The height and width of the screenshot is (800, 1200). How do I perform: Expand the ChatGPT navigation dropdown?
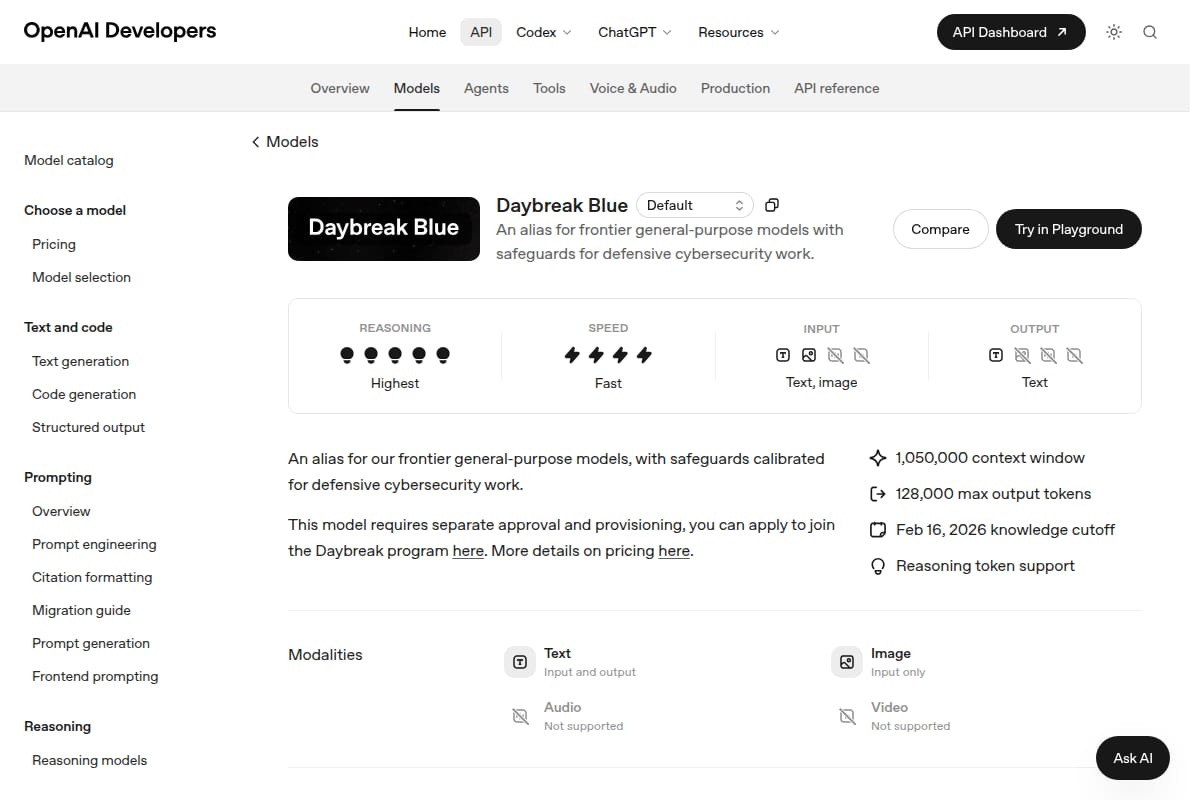pos(635,32)
